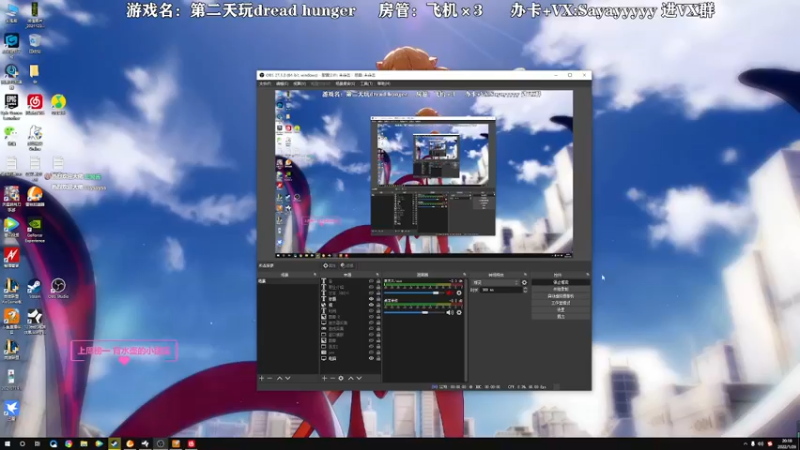Open the desktop audio channel's gear settings

[459, 312]
